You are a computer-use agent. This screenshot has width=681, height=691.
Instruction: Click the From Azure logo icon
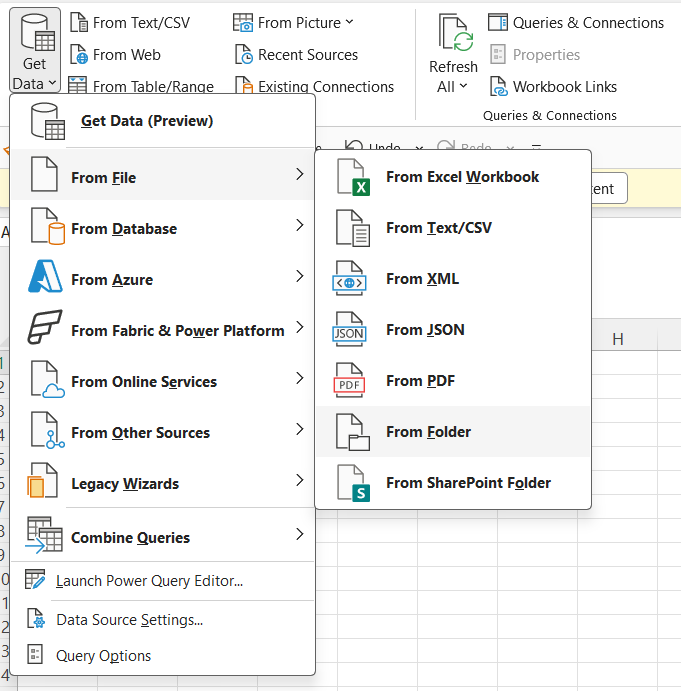coord(45,277)
